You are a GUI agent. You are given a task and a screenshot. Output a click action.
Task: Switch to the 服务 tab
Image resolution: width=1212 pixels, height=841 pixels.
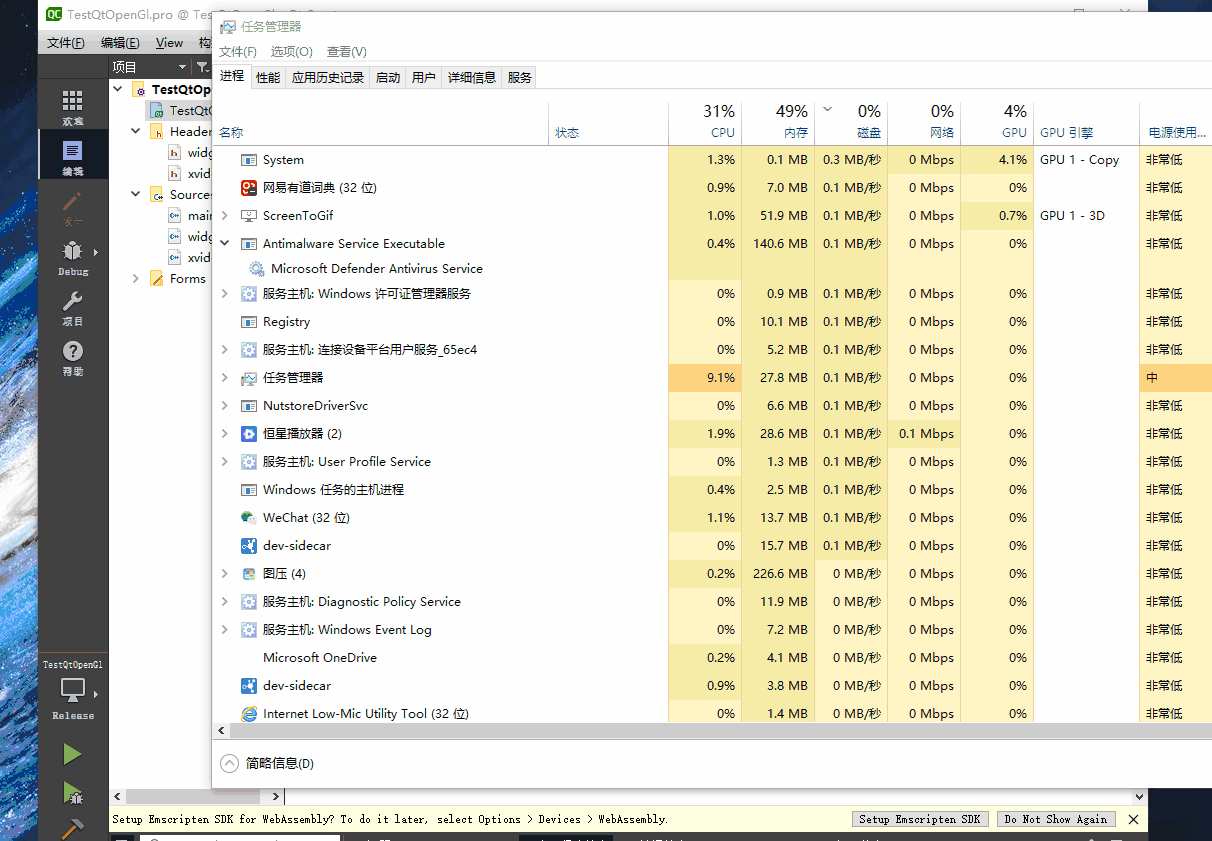coord(520,77)
